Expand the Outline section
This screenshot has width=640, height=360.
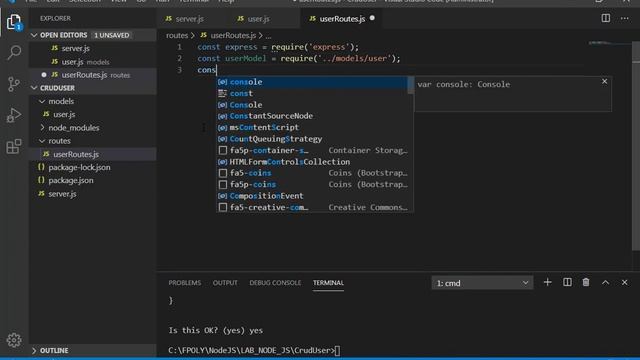(93, 350)
